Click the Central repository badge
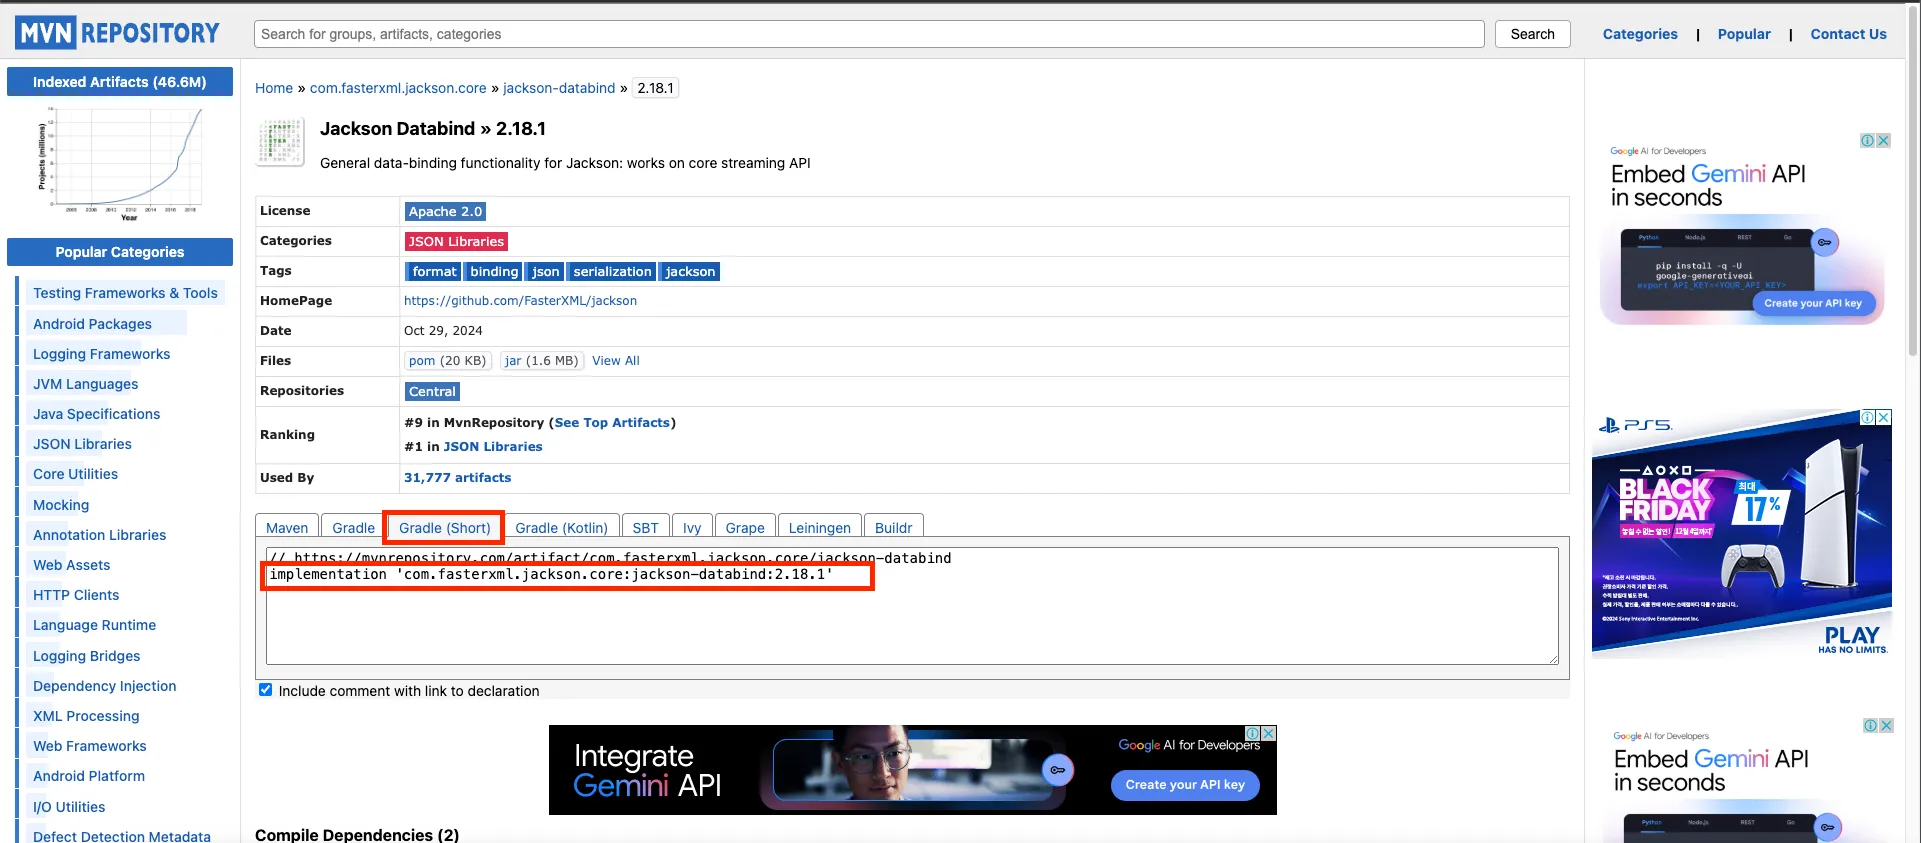Image resolution: width=1921 pixels, height=843 pixels. tap(432, 391)
